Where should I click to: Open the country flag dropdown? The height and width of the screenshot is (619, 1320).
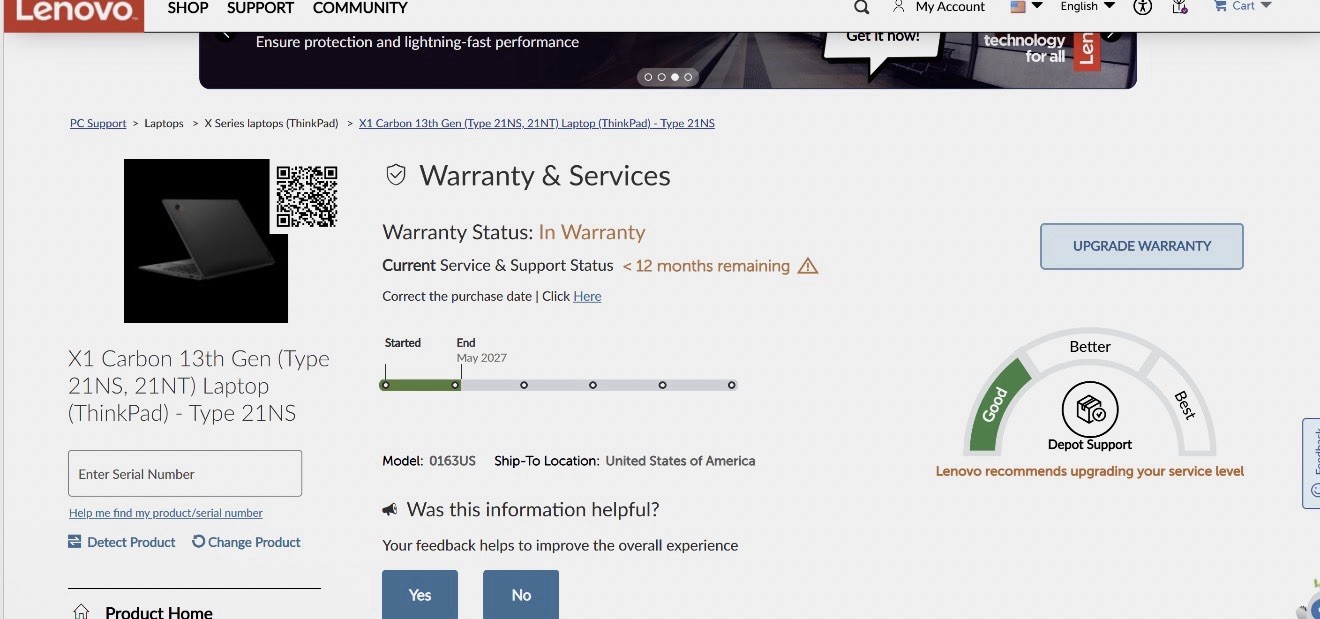point(1026,6)
